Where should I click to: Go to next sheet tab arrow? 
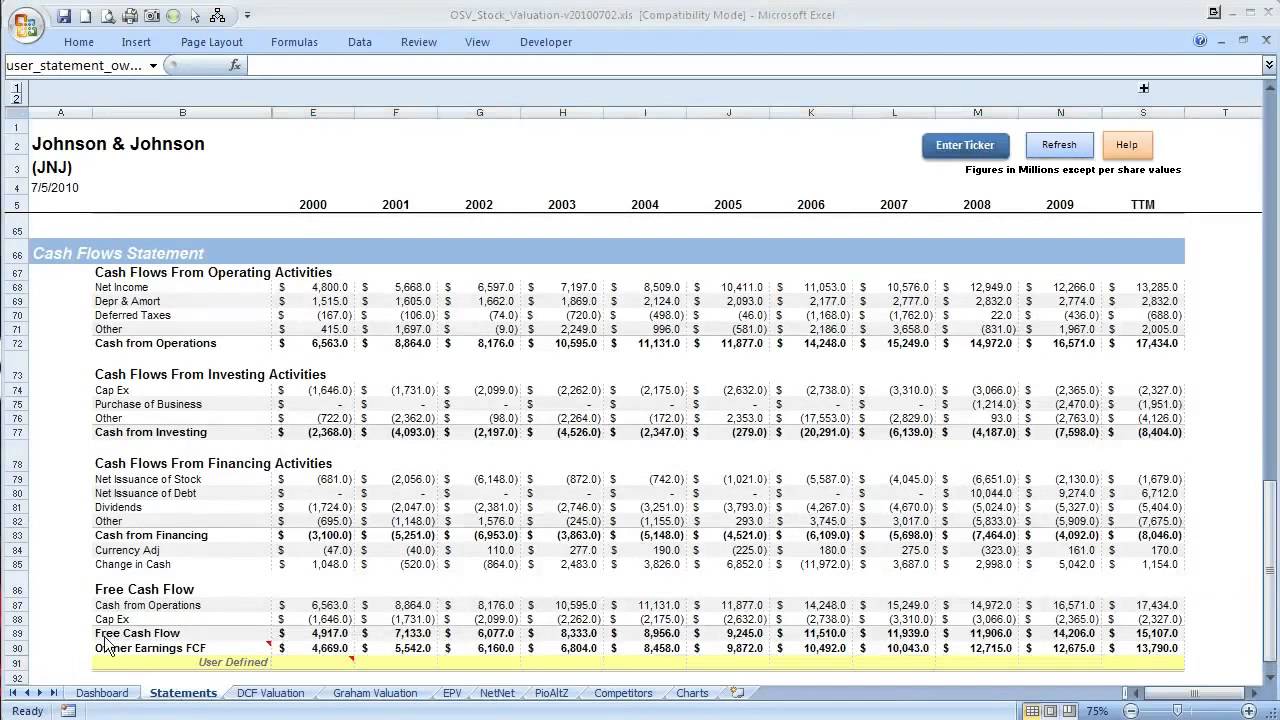pyautogui.click(x=40, y=693)
